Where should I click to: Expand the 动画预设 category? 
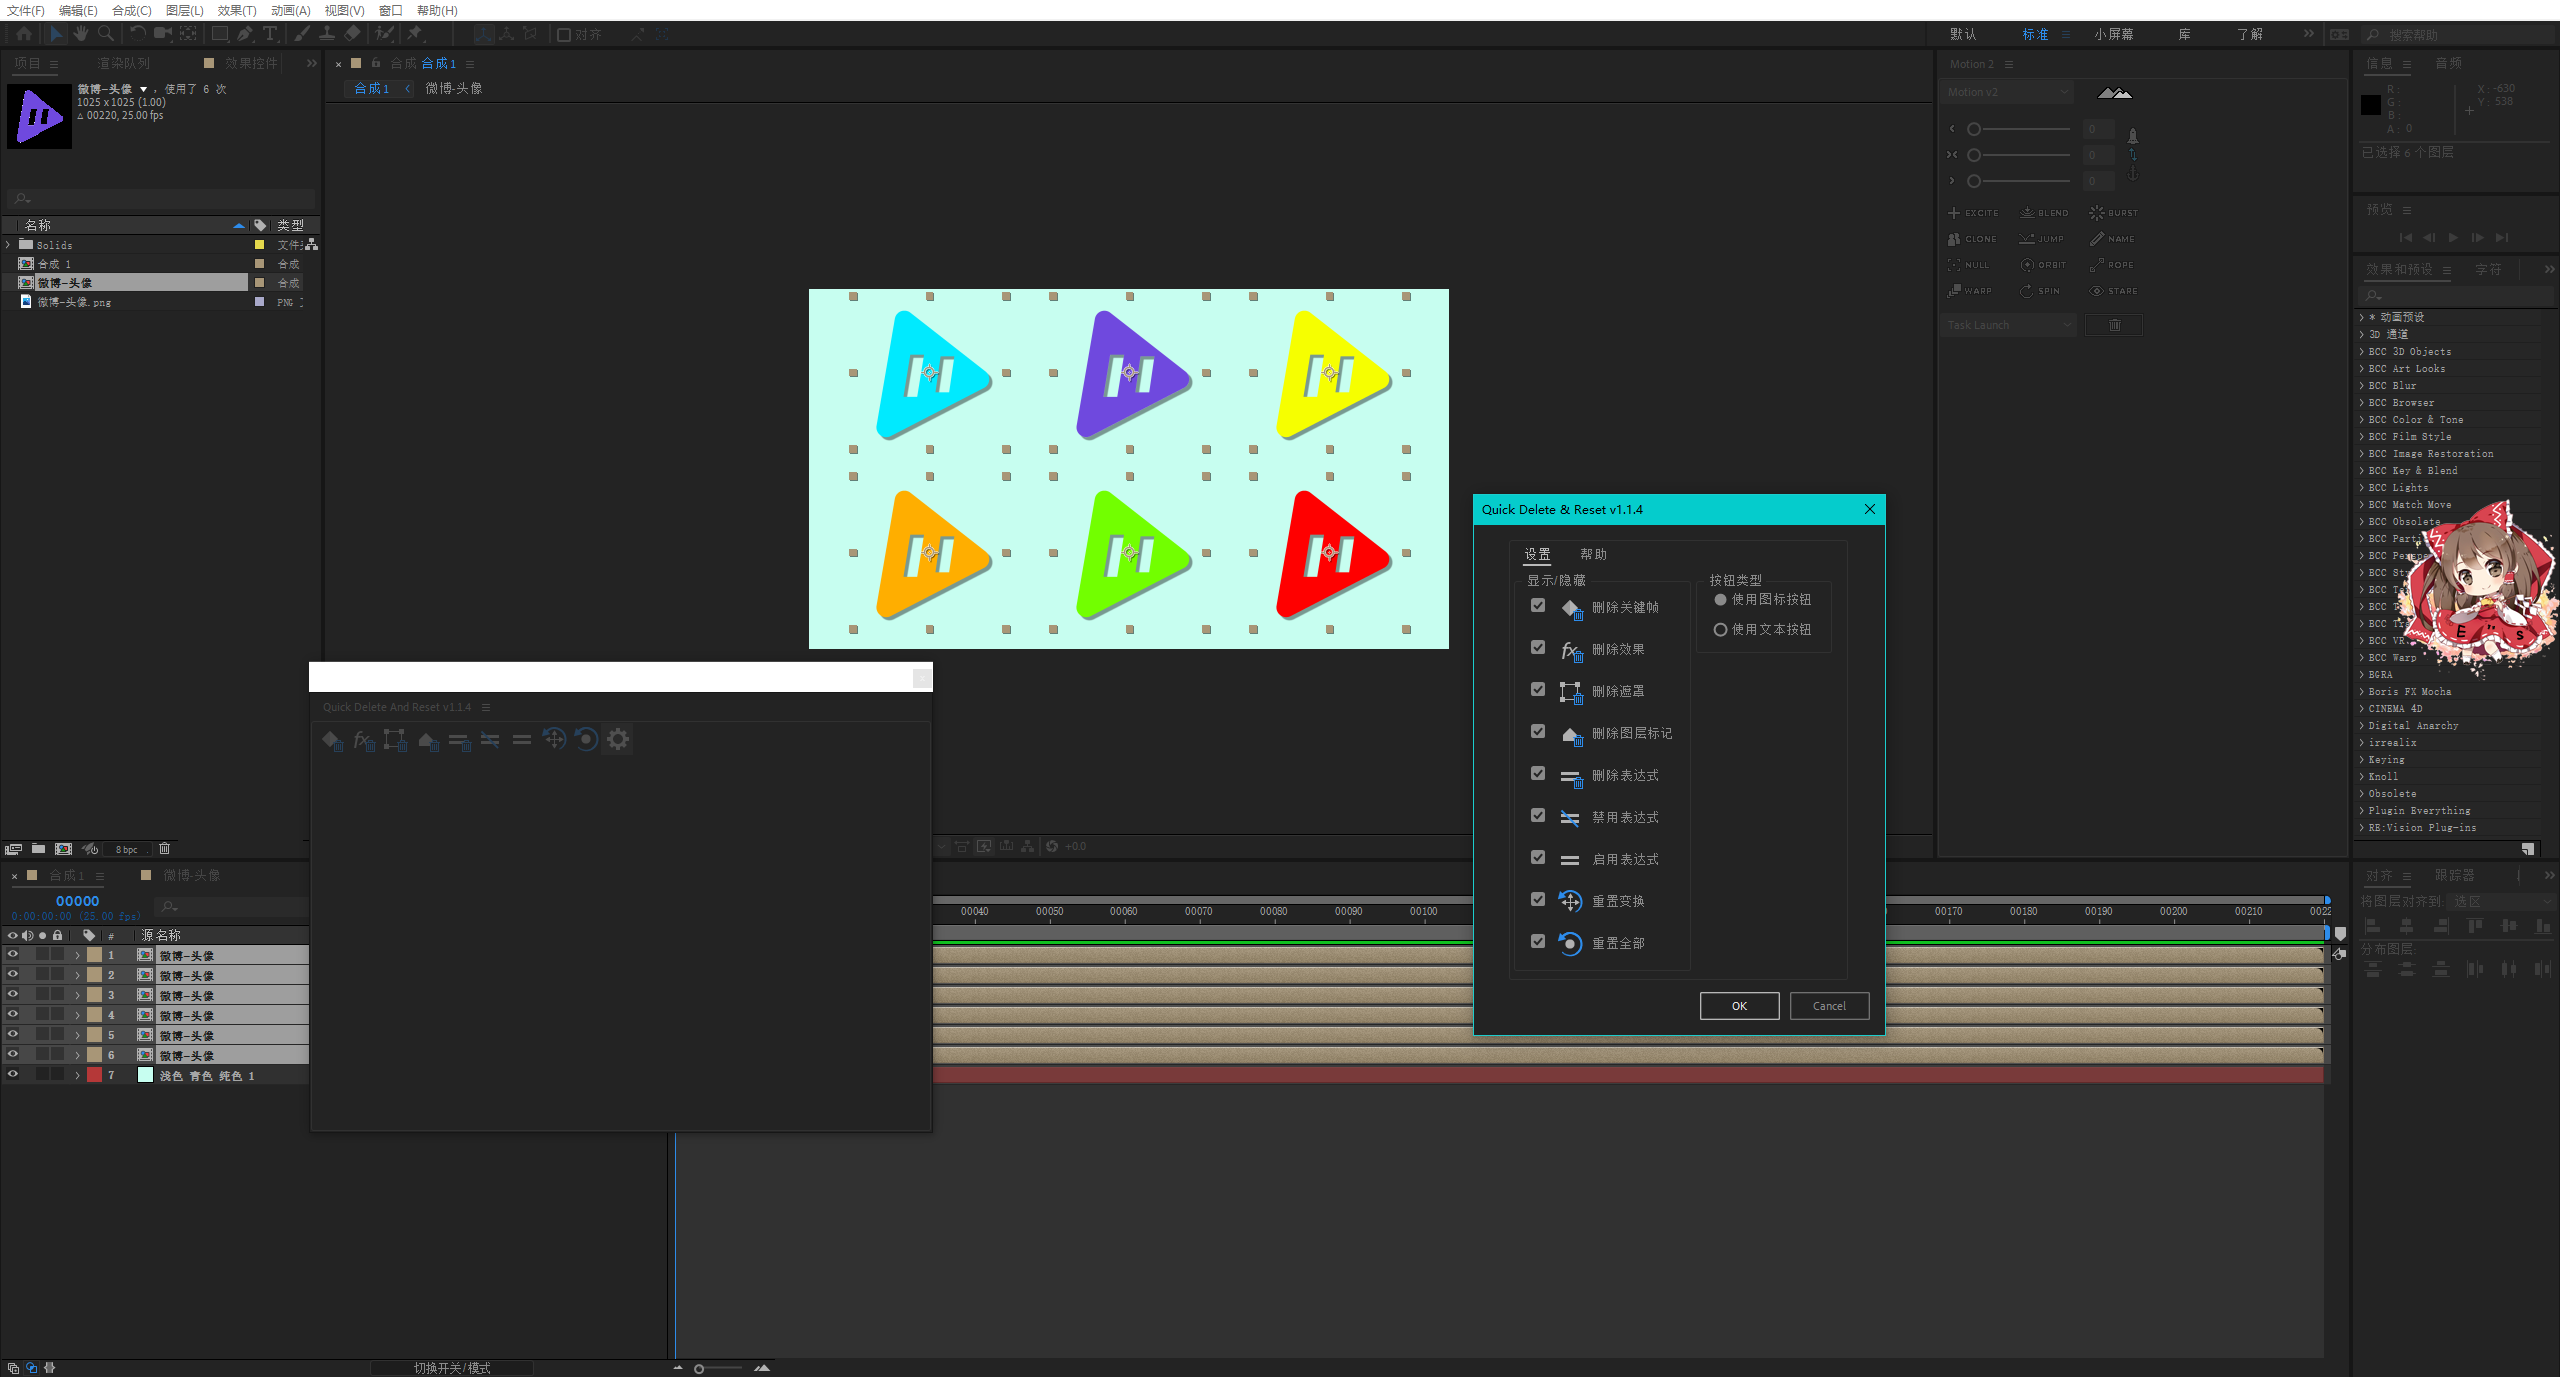click(x=2362, y=318)
